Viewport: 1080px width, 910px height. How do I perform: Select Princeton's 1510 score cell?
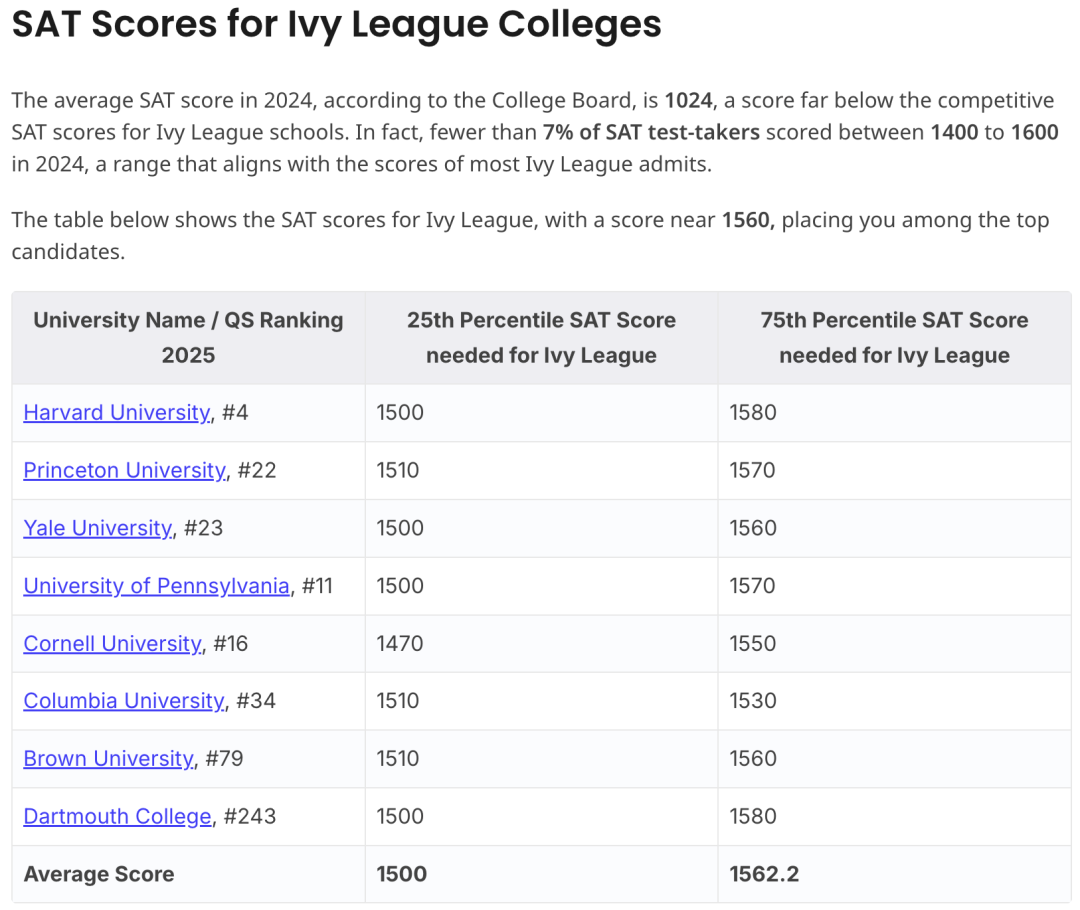click(541, 470)
